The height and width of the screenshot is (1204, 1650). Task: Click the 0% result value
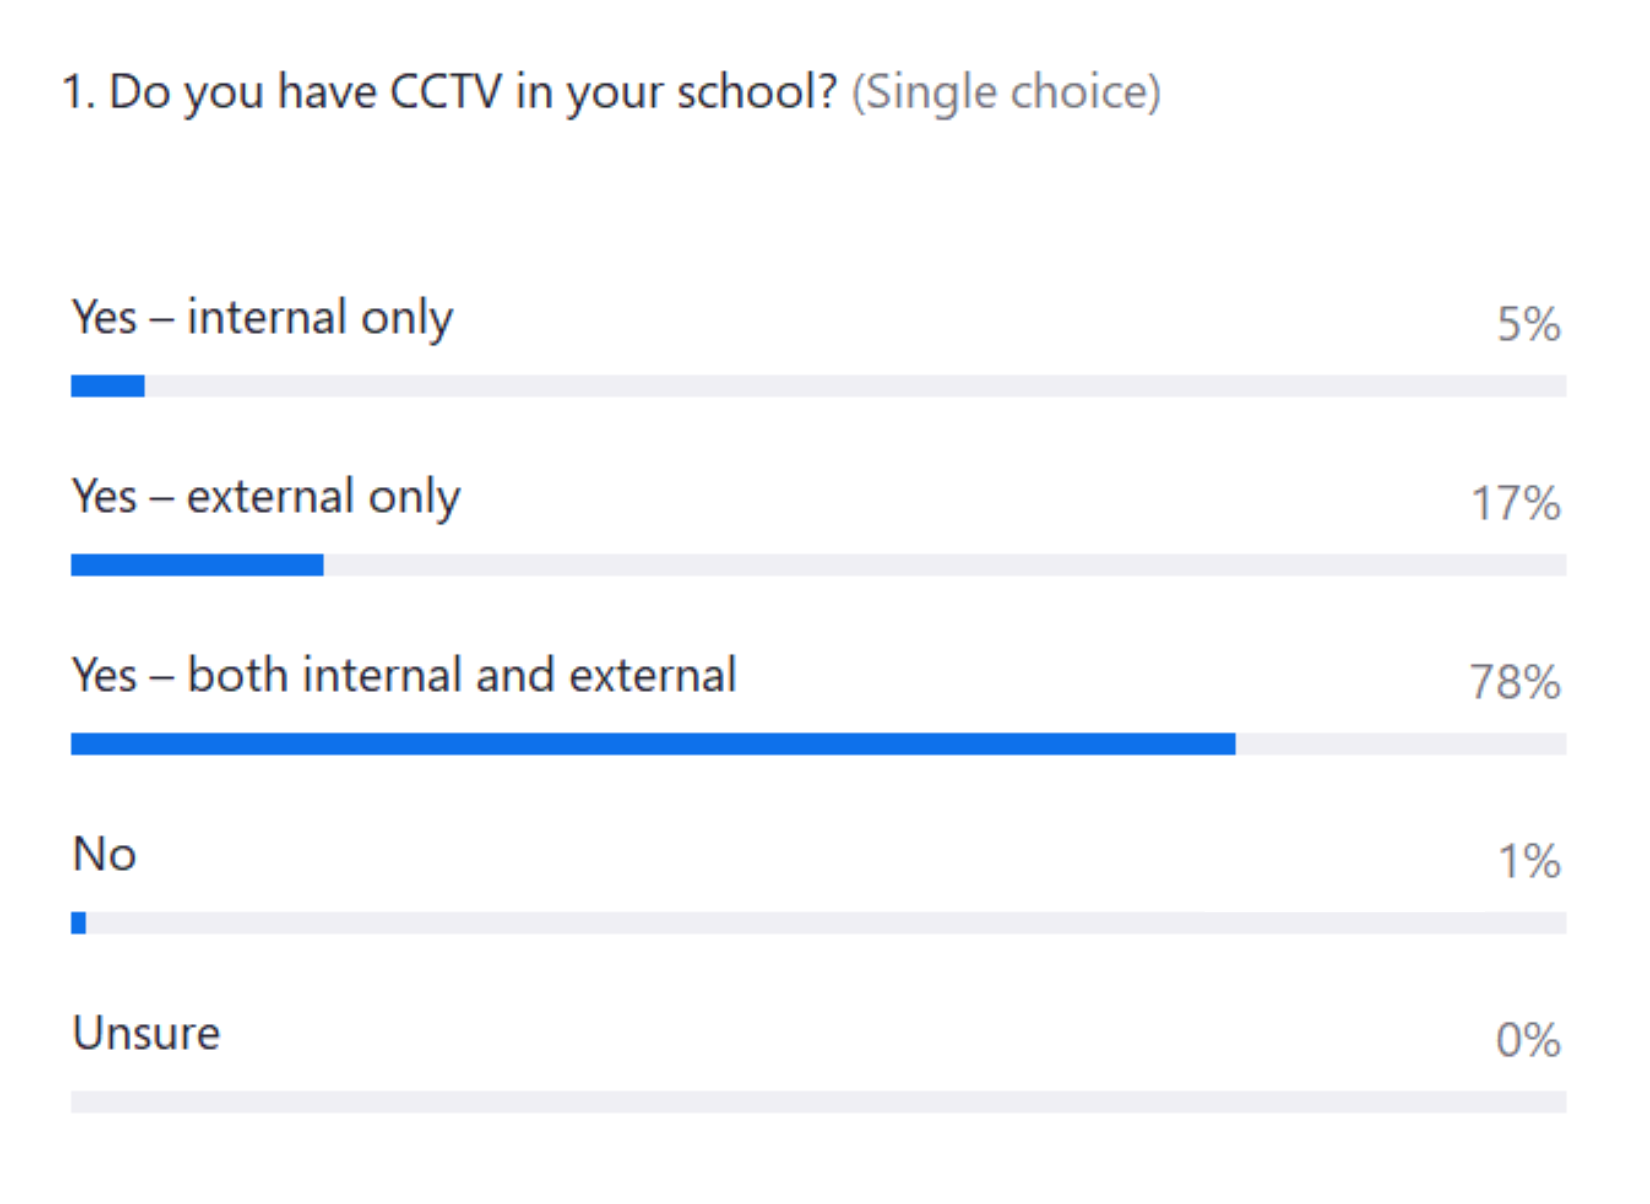click(1527, 1040)
